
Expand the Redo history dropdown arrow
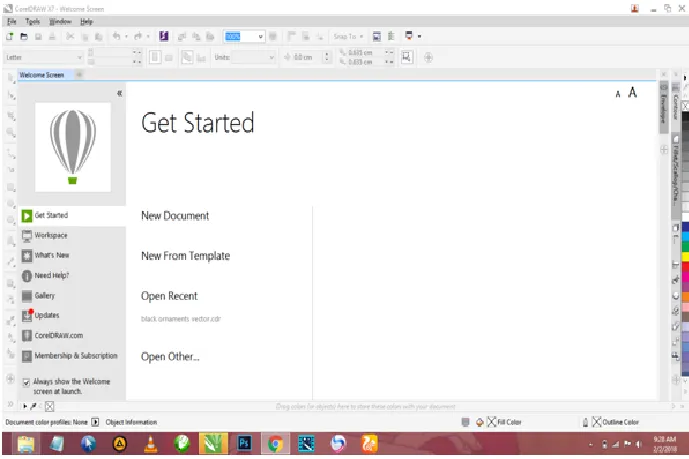click(148, 36)
